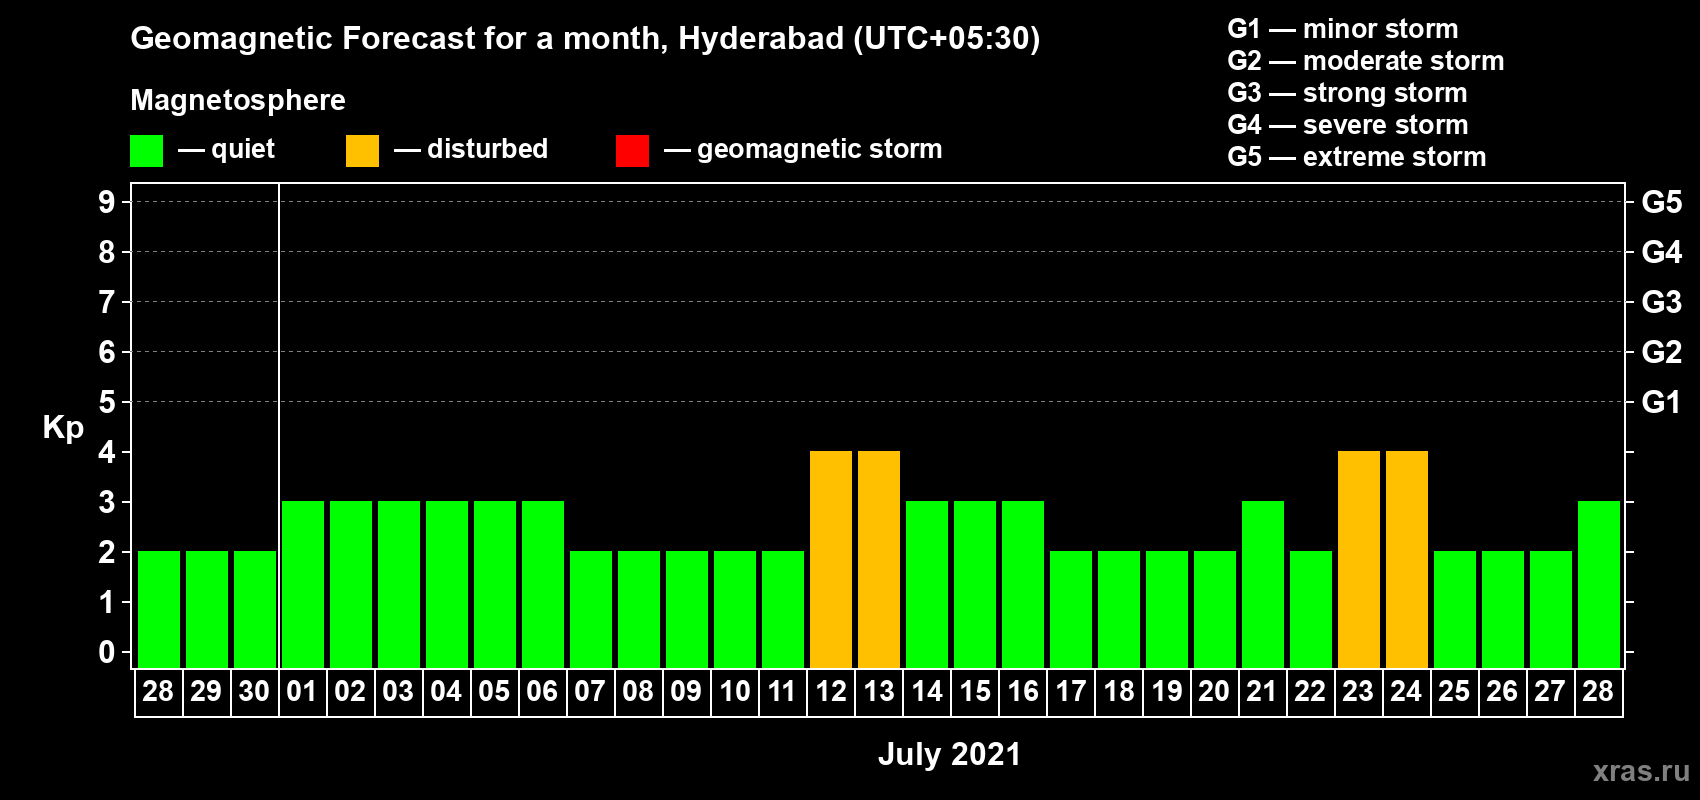This screenshot has height=800, width=1700.
Task: Click the 'G4 — severe storm' legend line
Action: click(1348, 125)
